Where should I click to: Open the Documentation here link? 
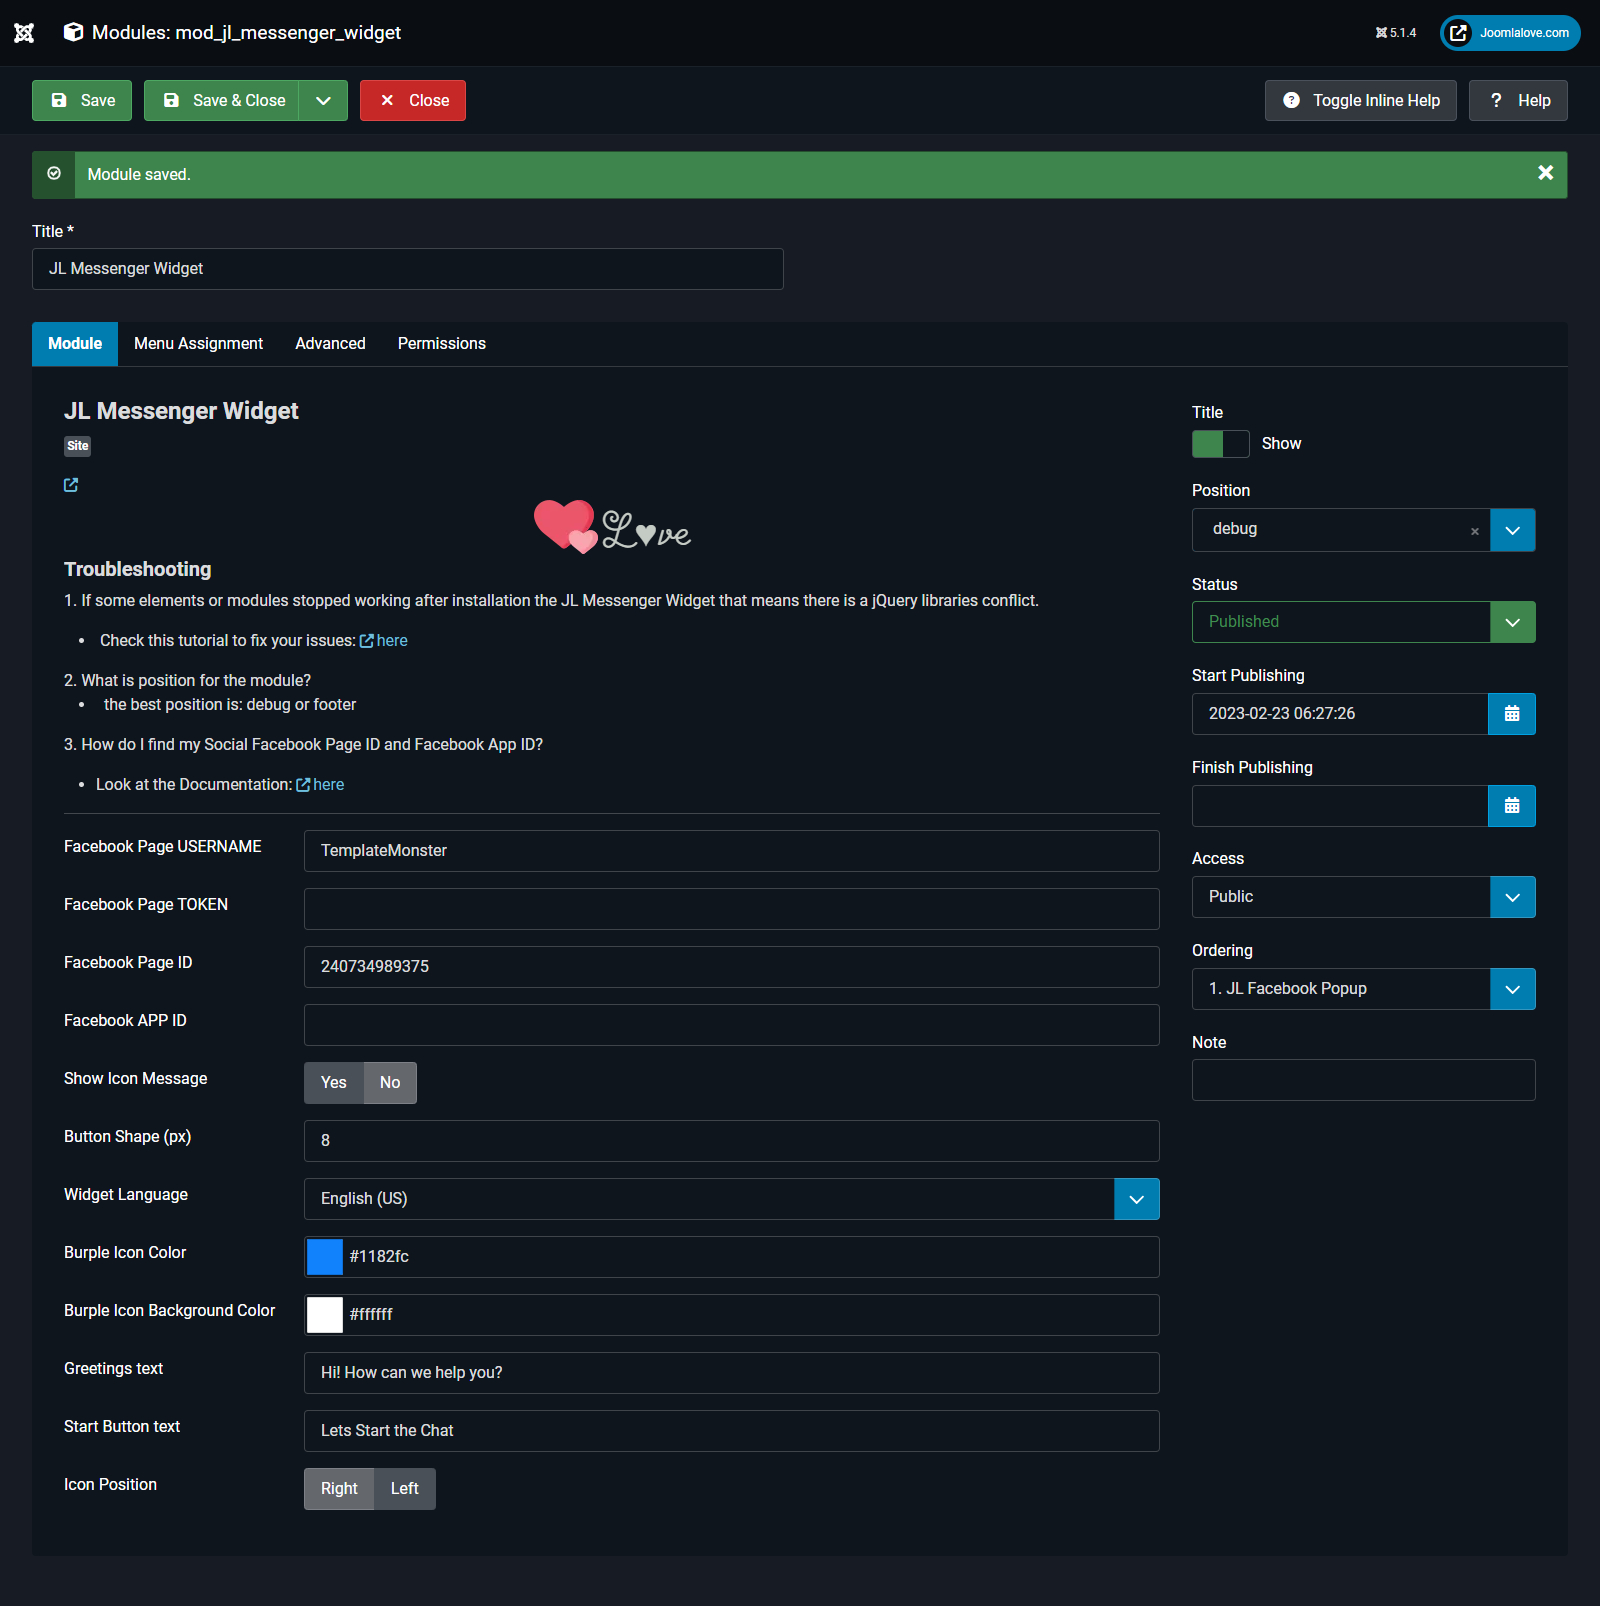pos(328,785)
